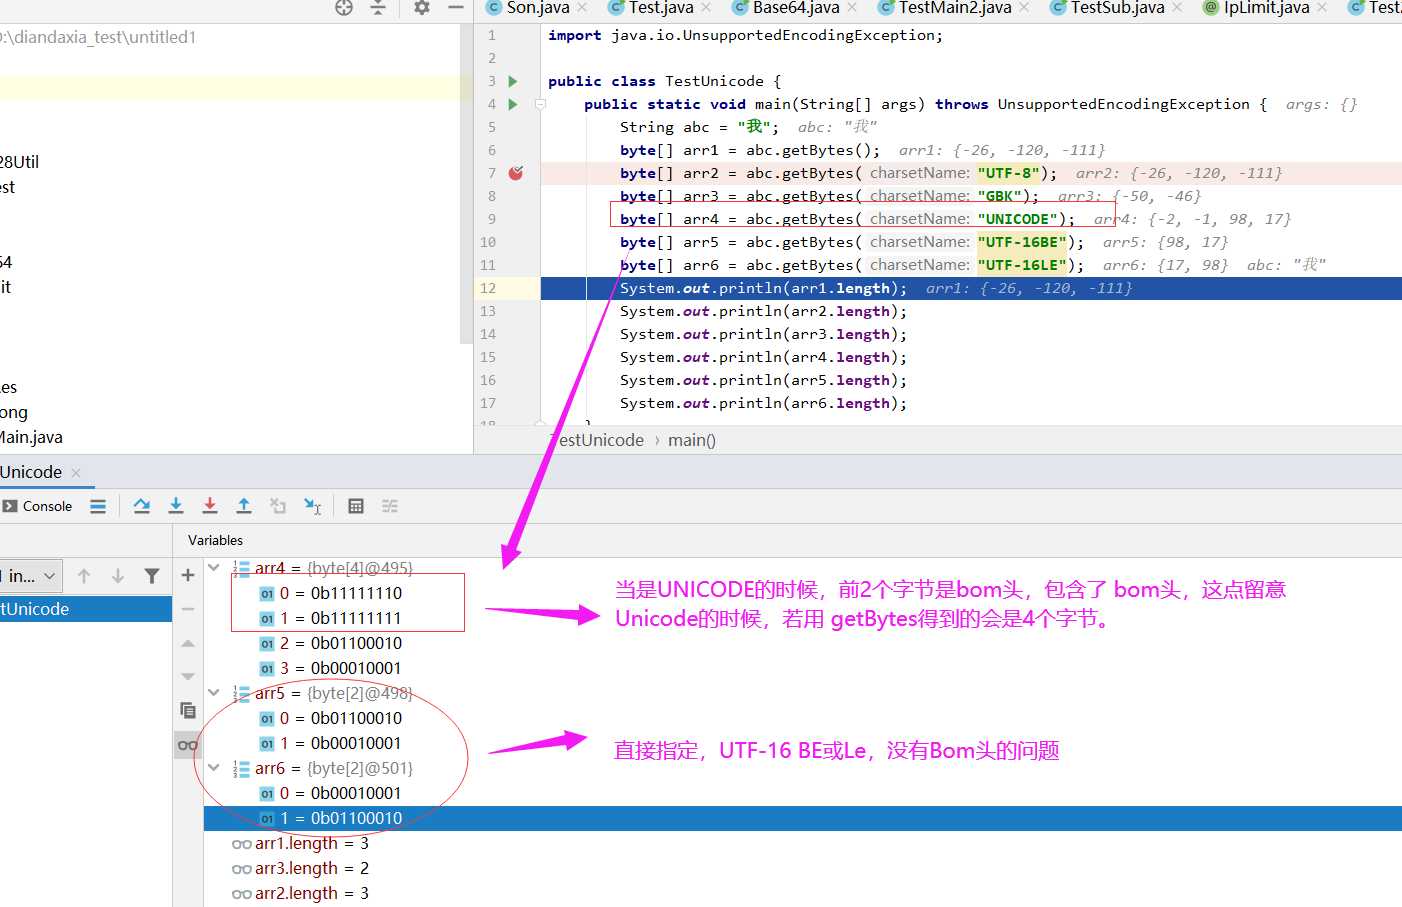Click the Variables panel header

[x=215, y=540]
